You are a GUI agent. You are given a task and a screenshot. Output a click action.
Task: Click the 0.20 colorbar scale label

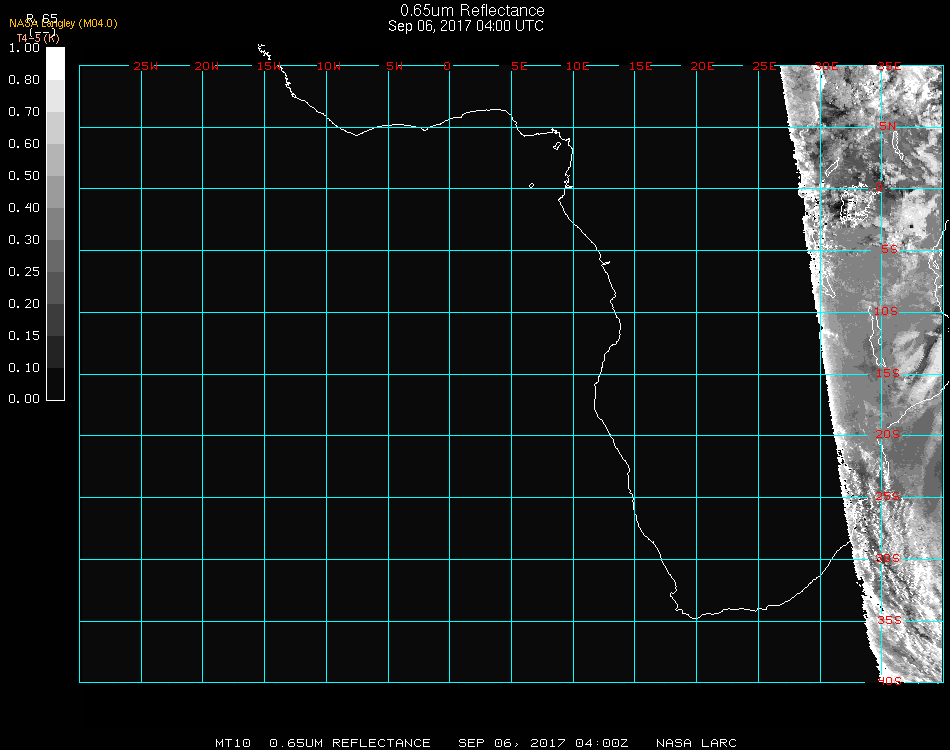24,303
